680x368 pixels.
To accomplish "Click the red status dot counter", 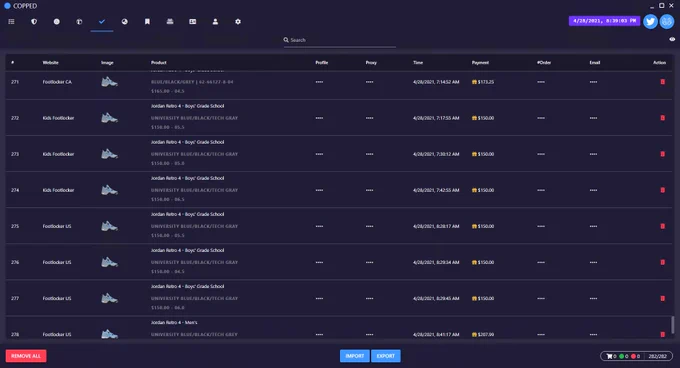I will [x=633, y=356].
